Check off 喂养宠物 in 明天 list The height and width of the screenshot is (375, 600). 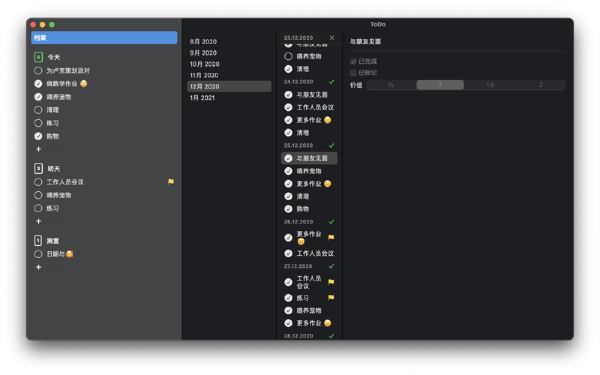click(38, 195)
